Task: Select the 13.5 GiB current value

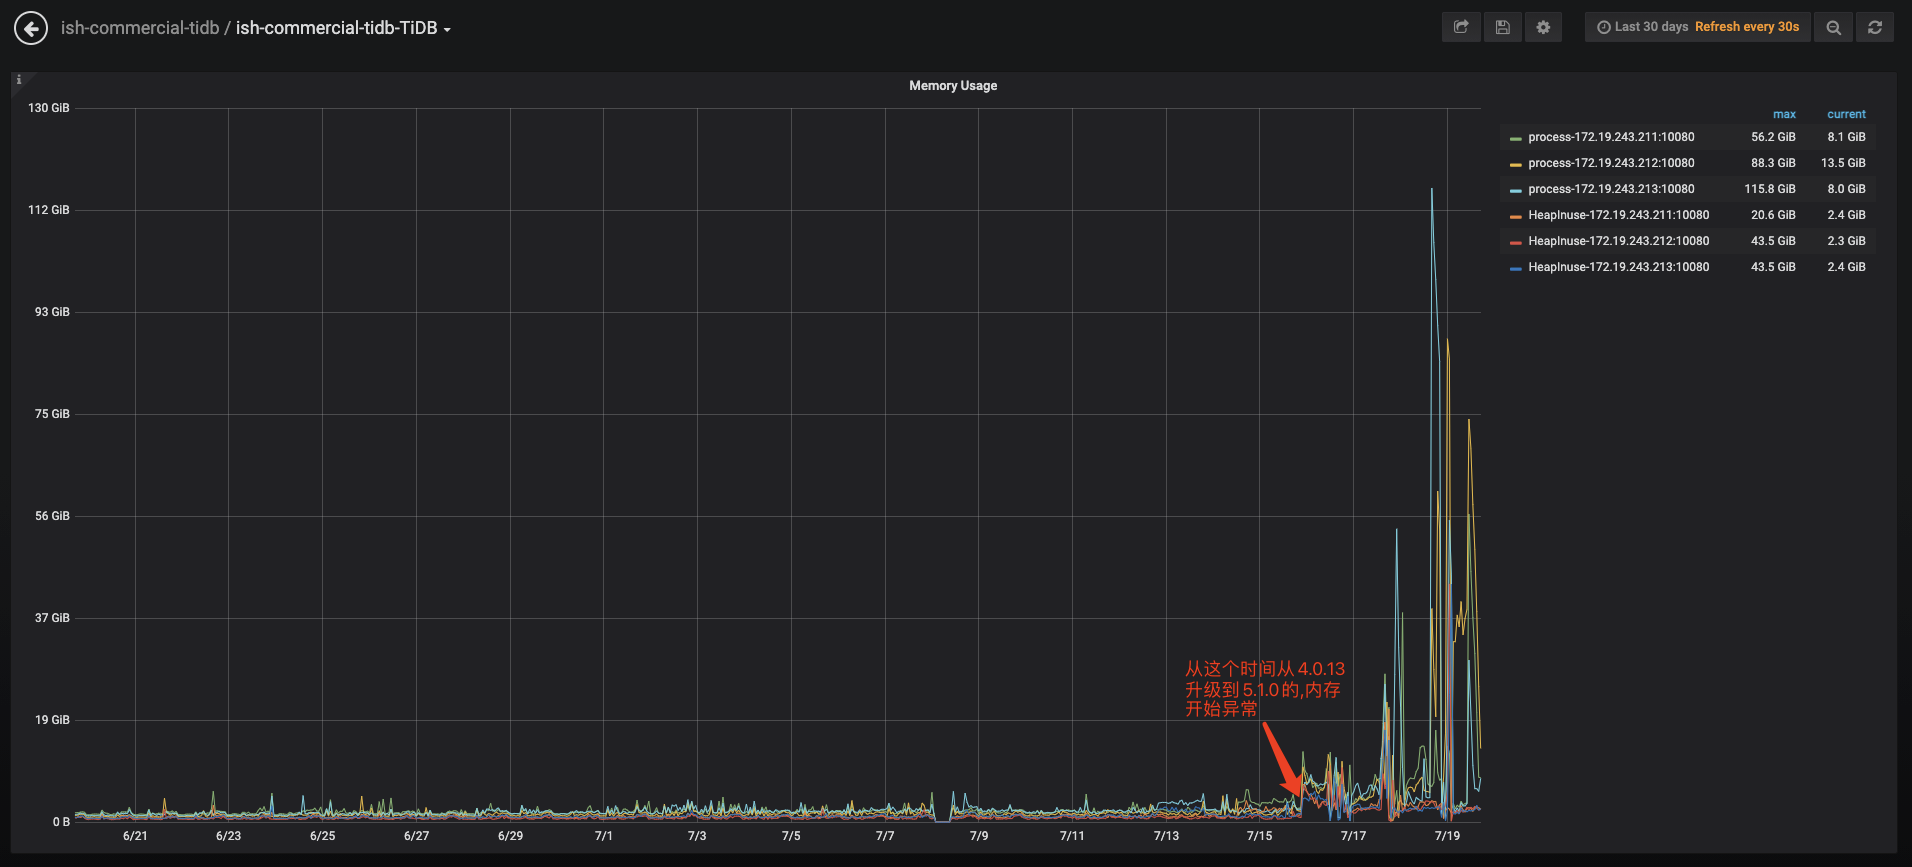Action: 1843,163
